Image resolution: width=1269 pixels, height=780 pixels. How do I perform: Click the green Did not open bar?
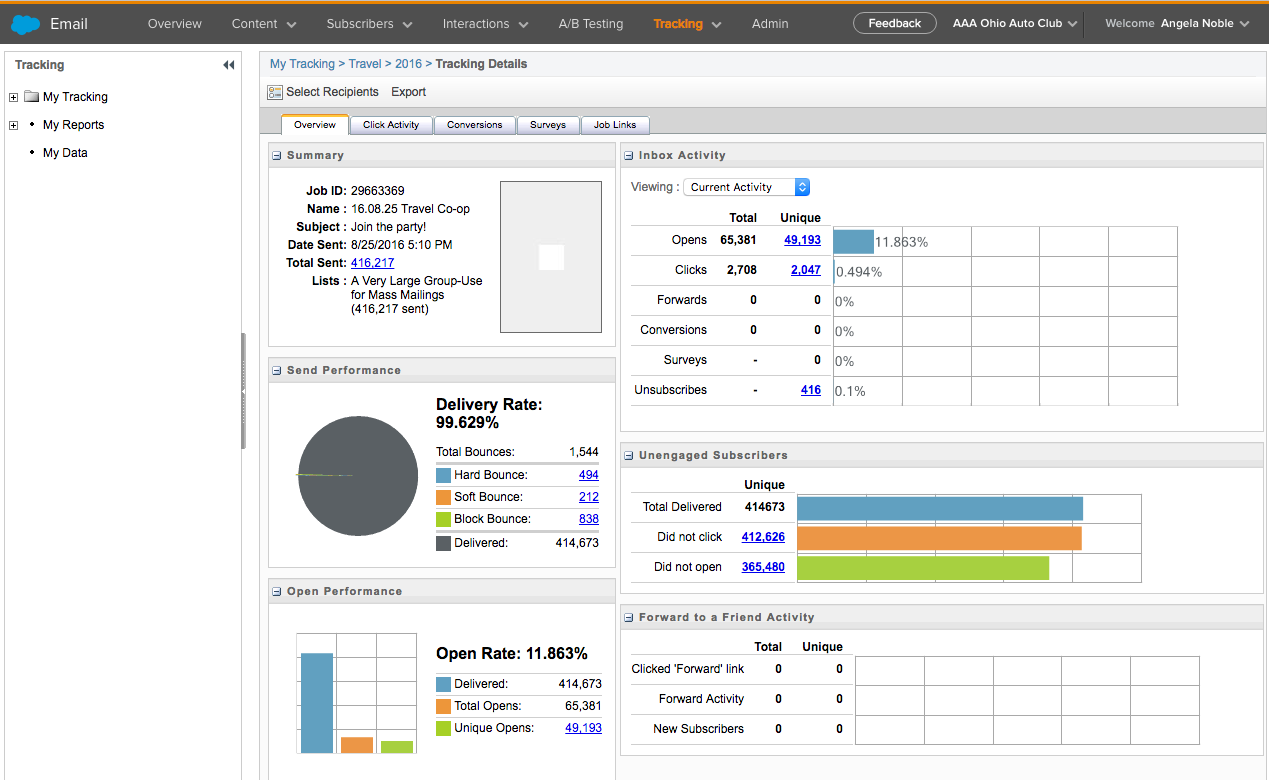click(923, 568)
